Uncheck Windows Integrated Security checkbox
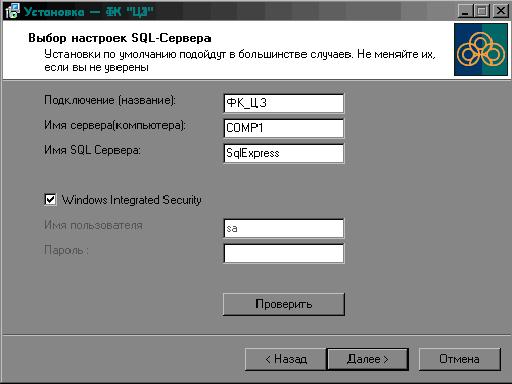 (50, 200)
